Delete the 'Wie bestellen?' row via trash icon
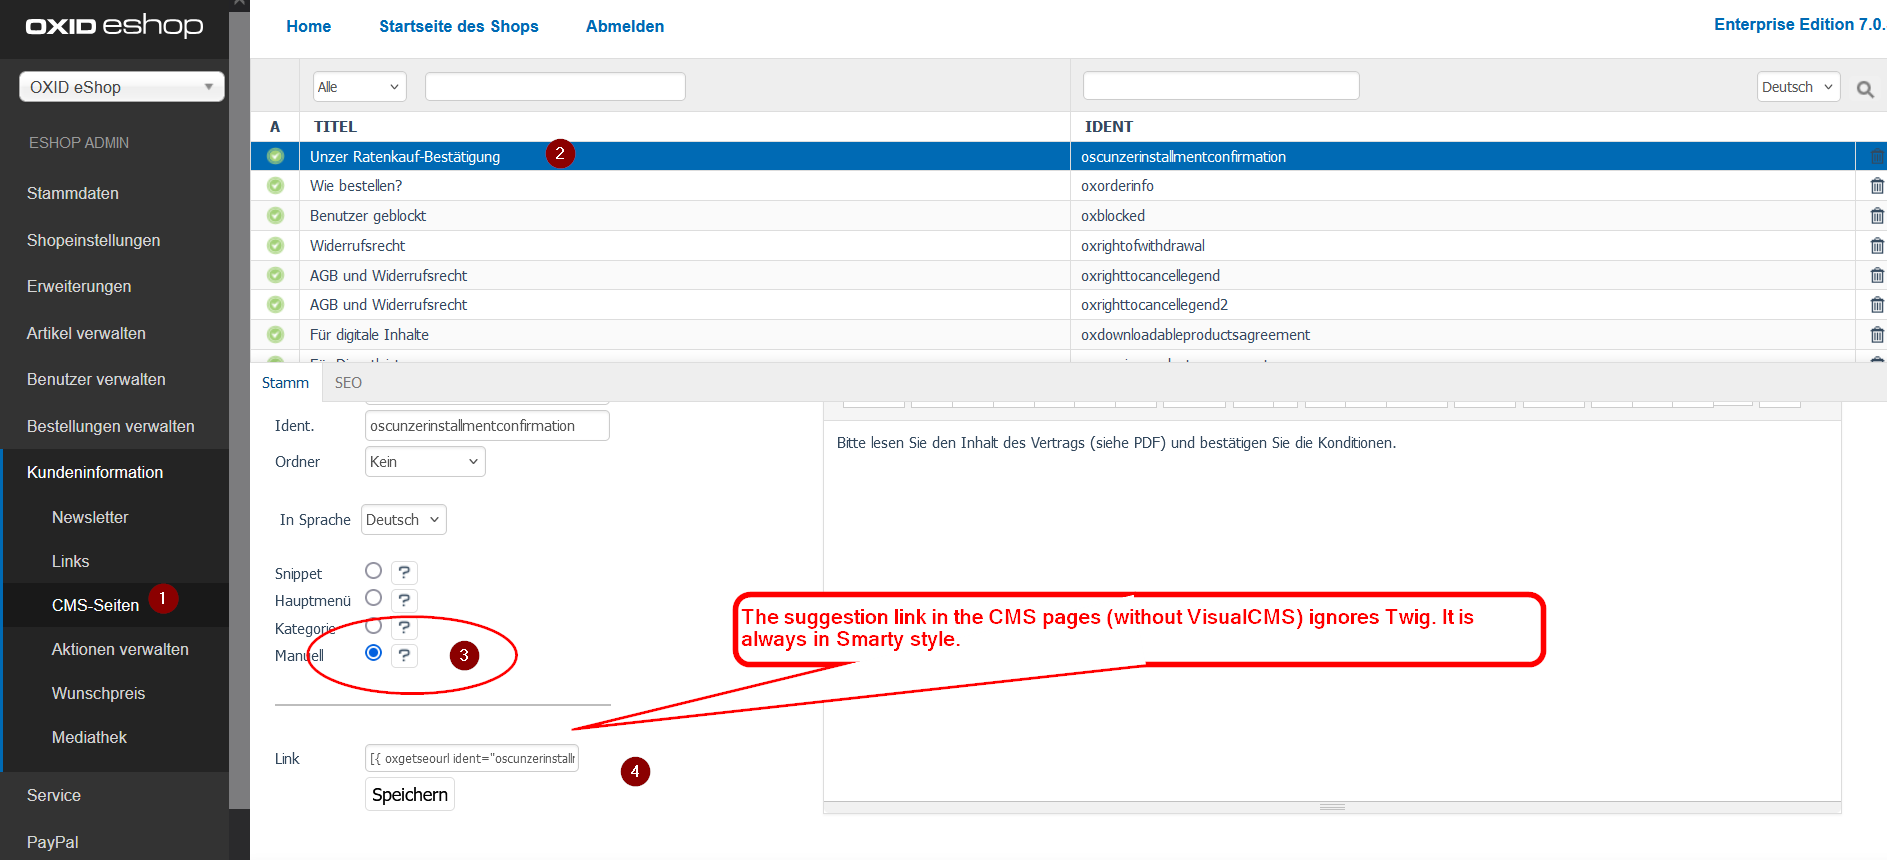Screen dimensions: 1887x860 [x=1876, y=186]
